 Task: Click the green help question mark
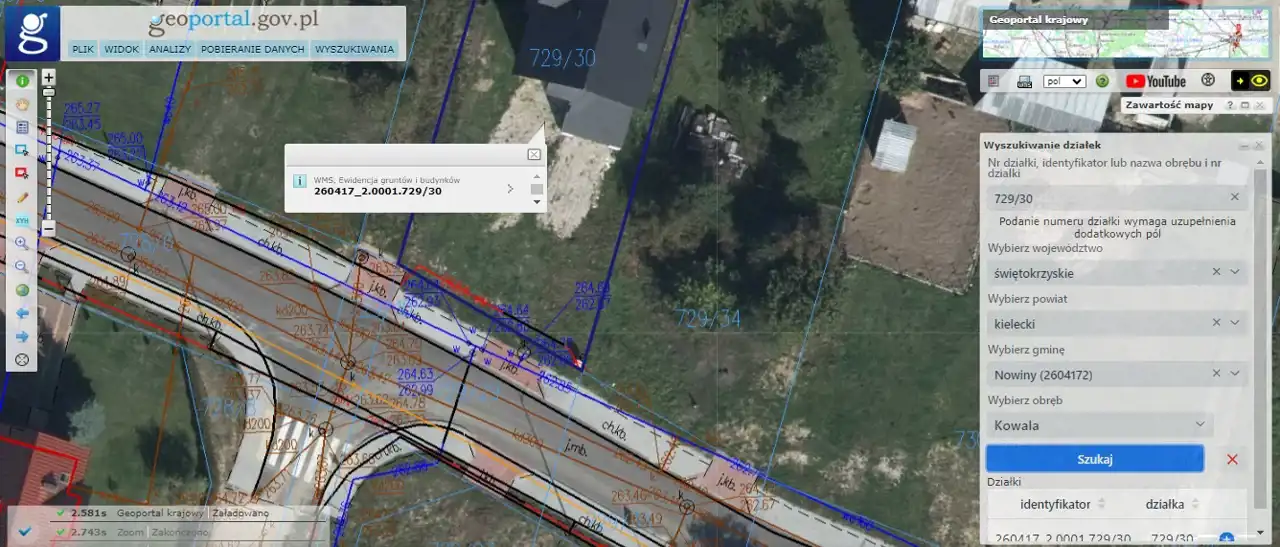(x=1102, y=81)
